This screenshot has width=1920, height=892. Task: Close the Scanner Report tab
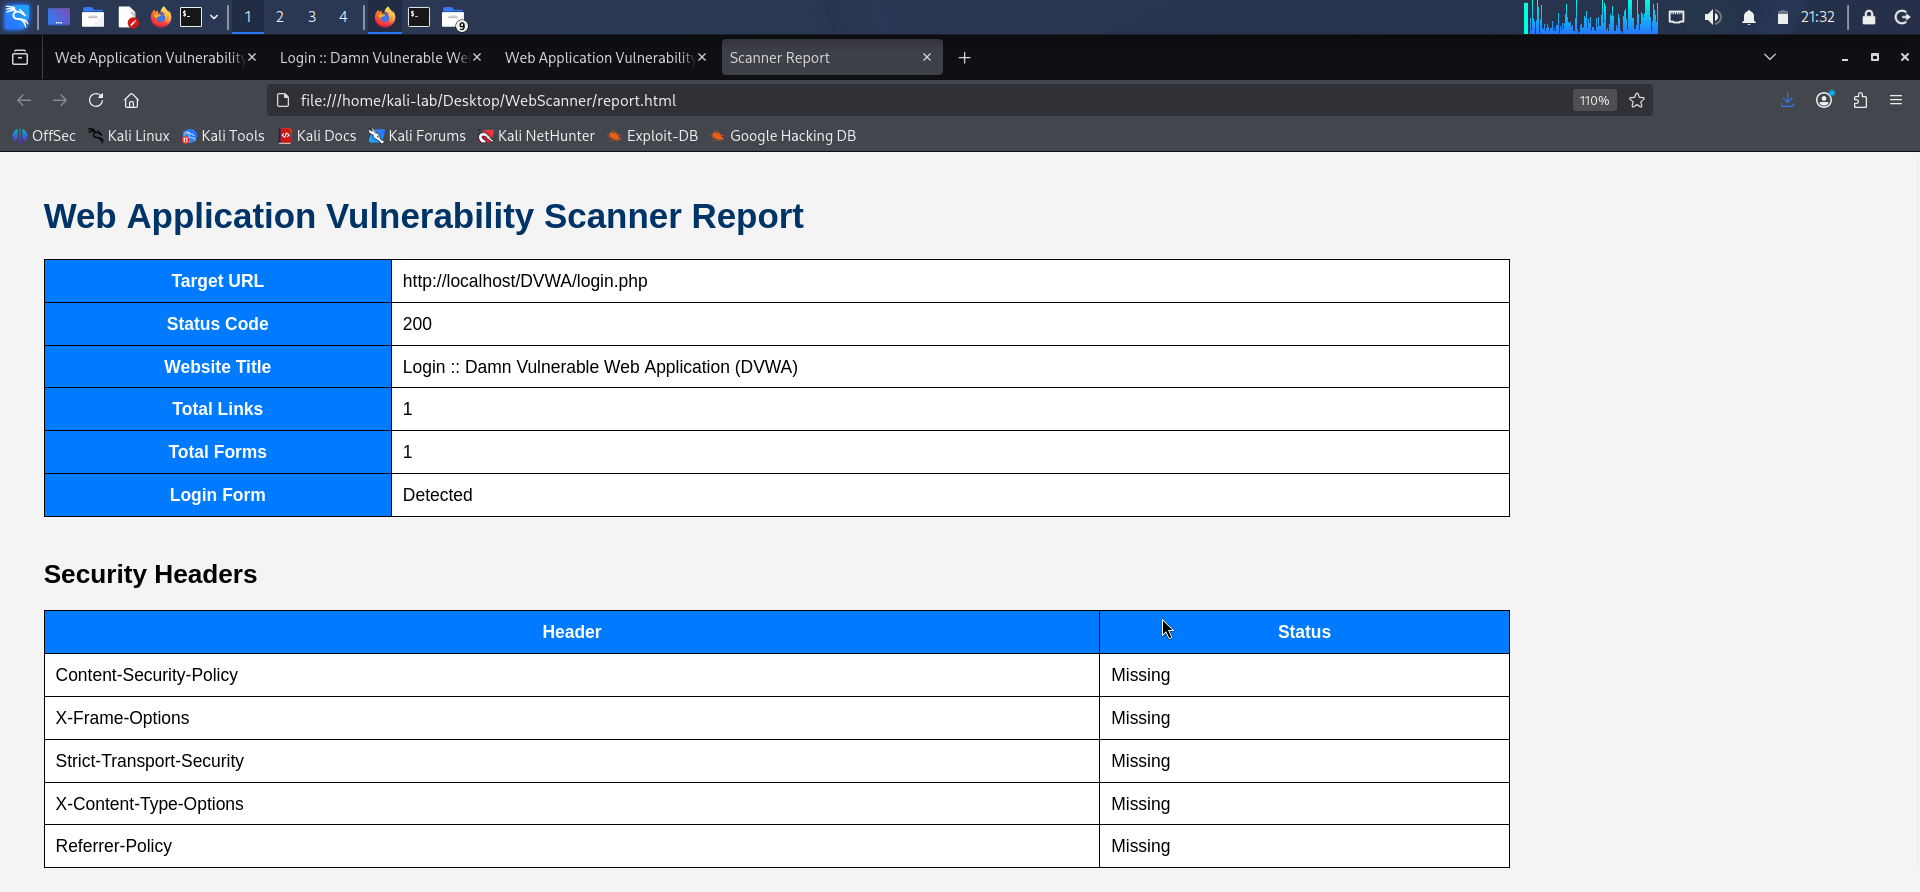click(927, 58)
